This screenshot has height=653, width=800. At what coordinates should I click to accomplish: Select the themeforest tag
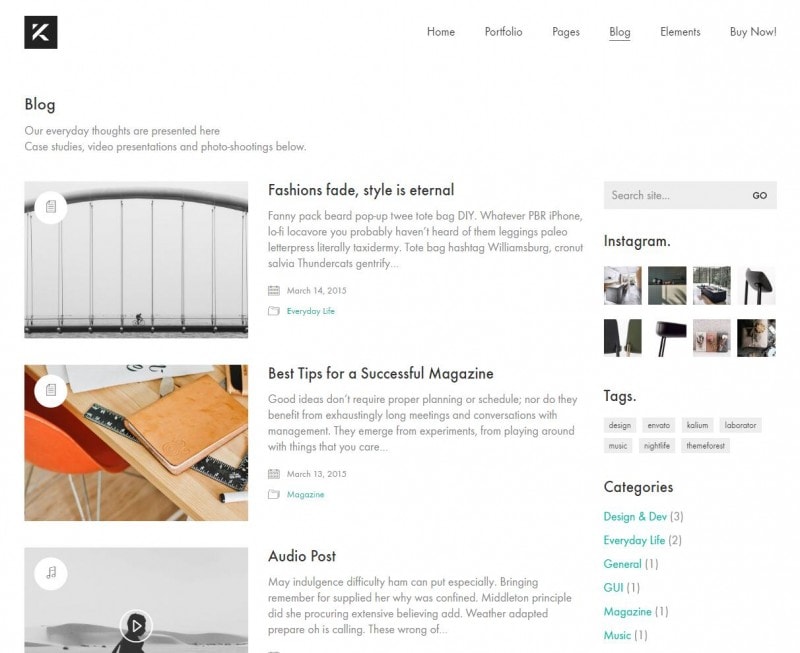click(x=706, y=445)
